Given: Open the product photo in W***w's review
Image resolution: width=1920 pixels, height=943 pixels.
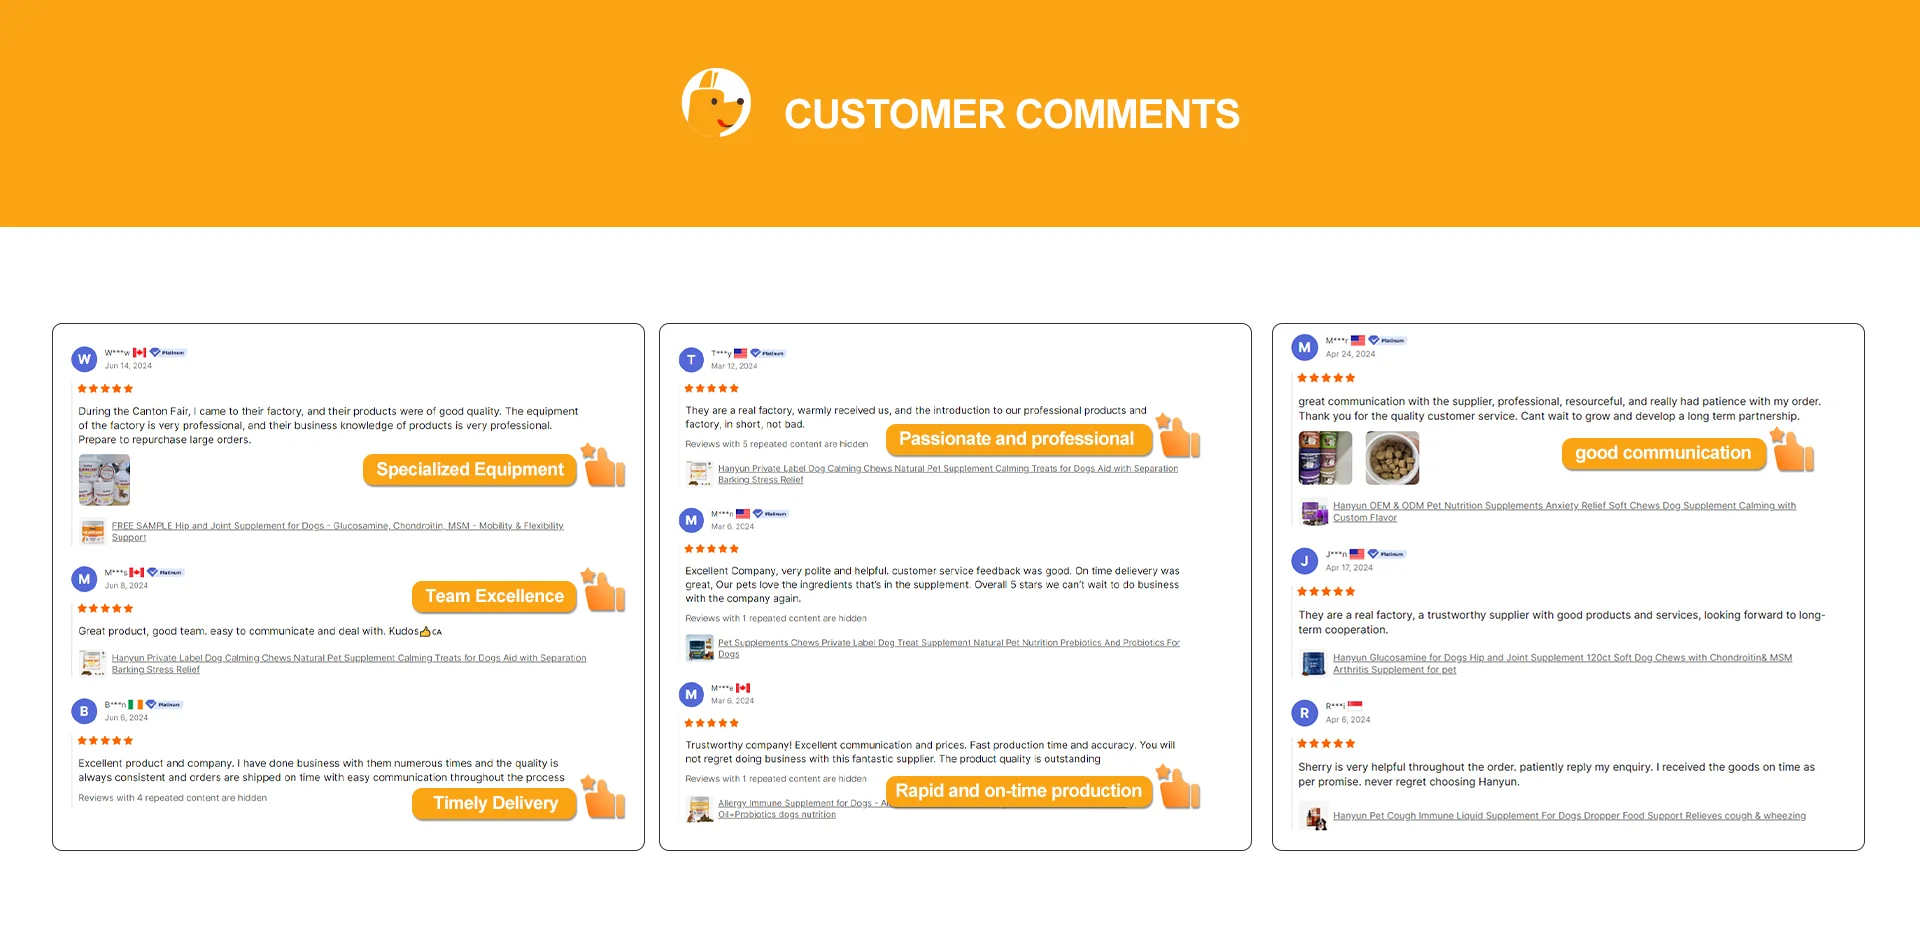Looking at the screenshot, I should [x=104, y=480].
